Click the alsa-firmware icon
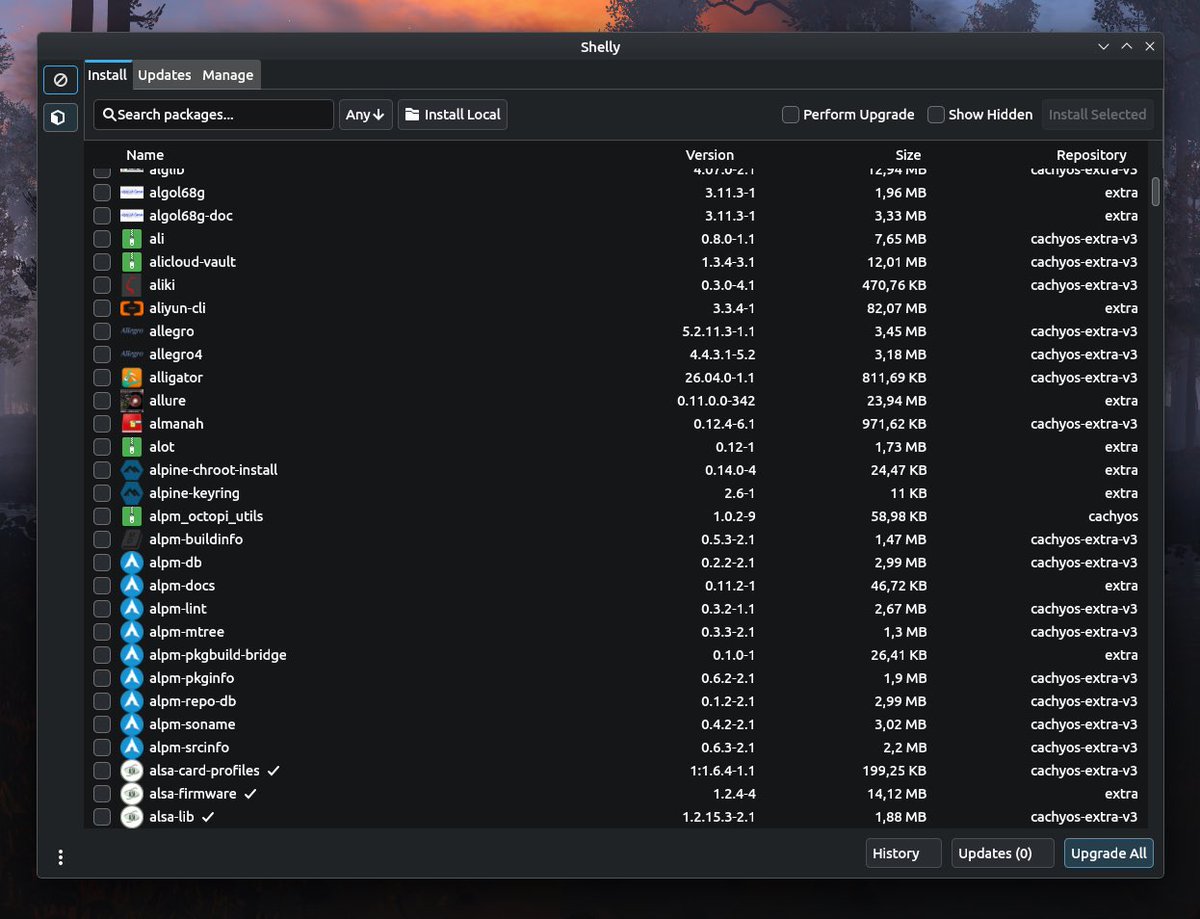 click(x=132, y=793)
